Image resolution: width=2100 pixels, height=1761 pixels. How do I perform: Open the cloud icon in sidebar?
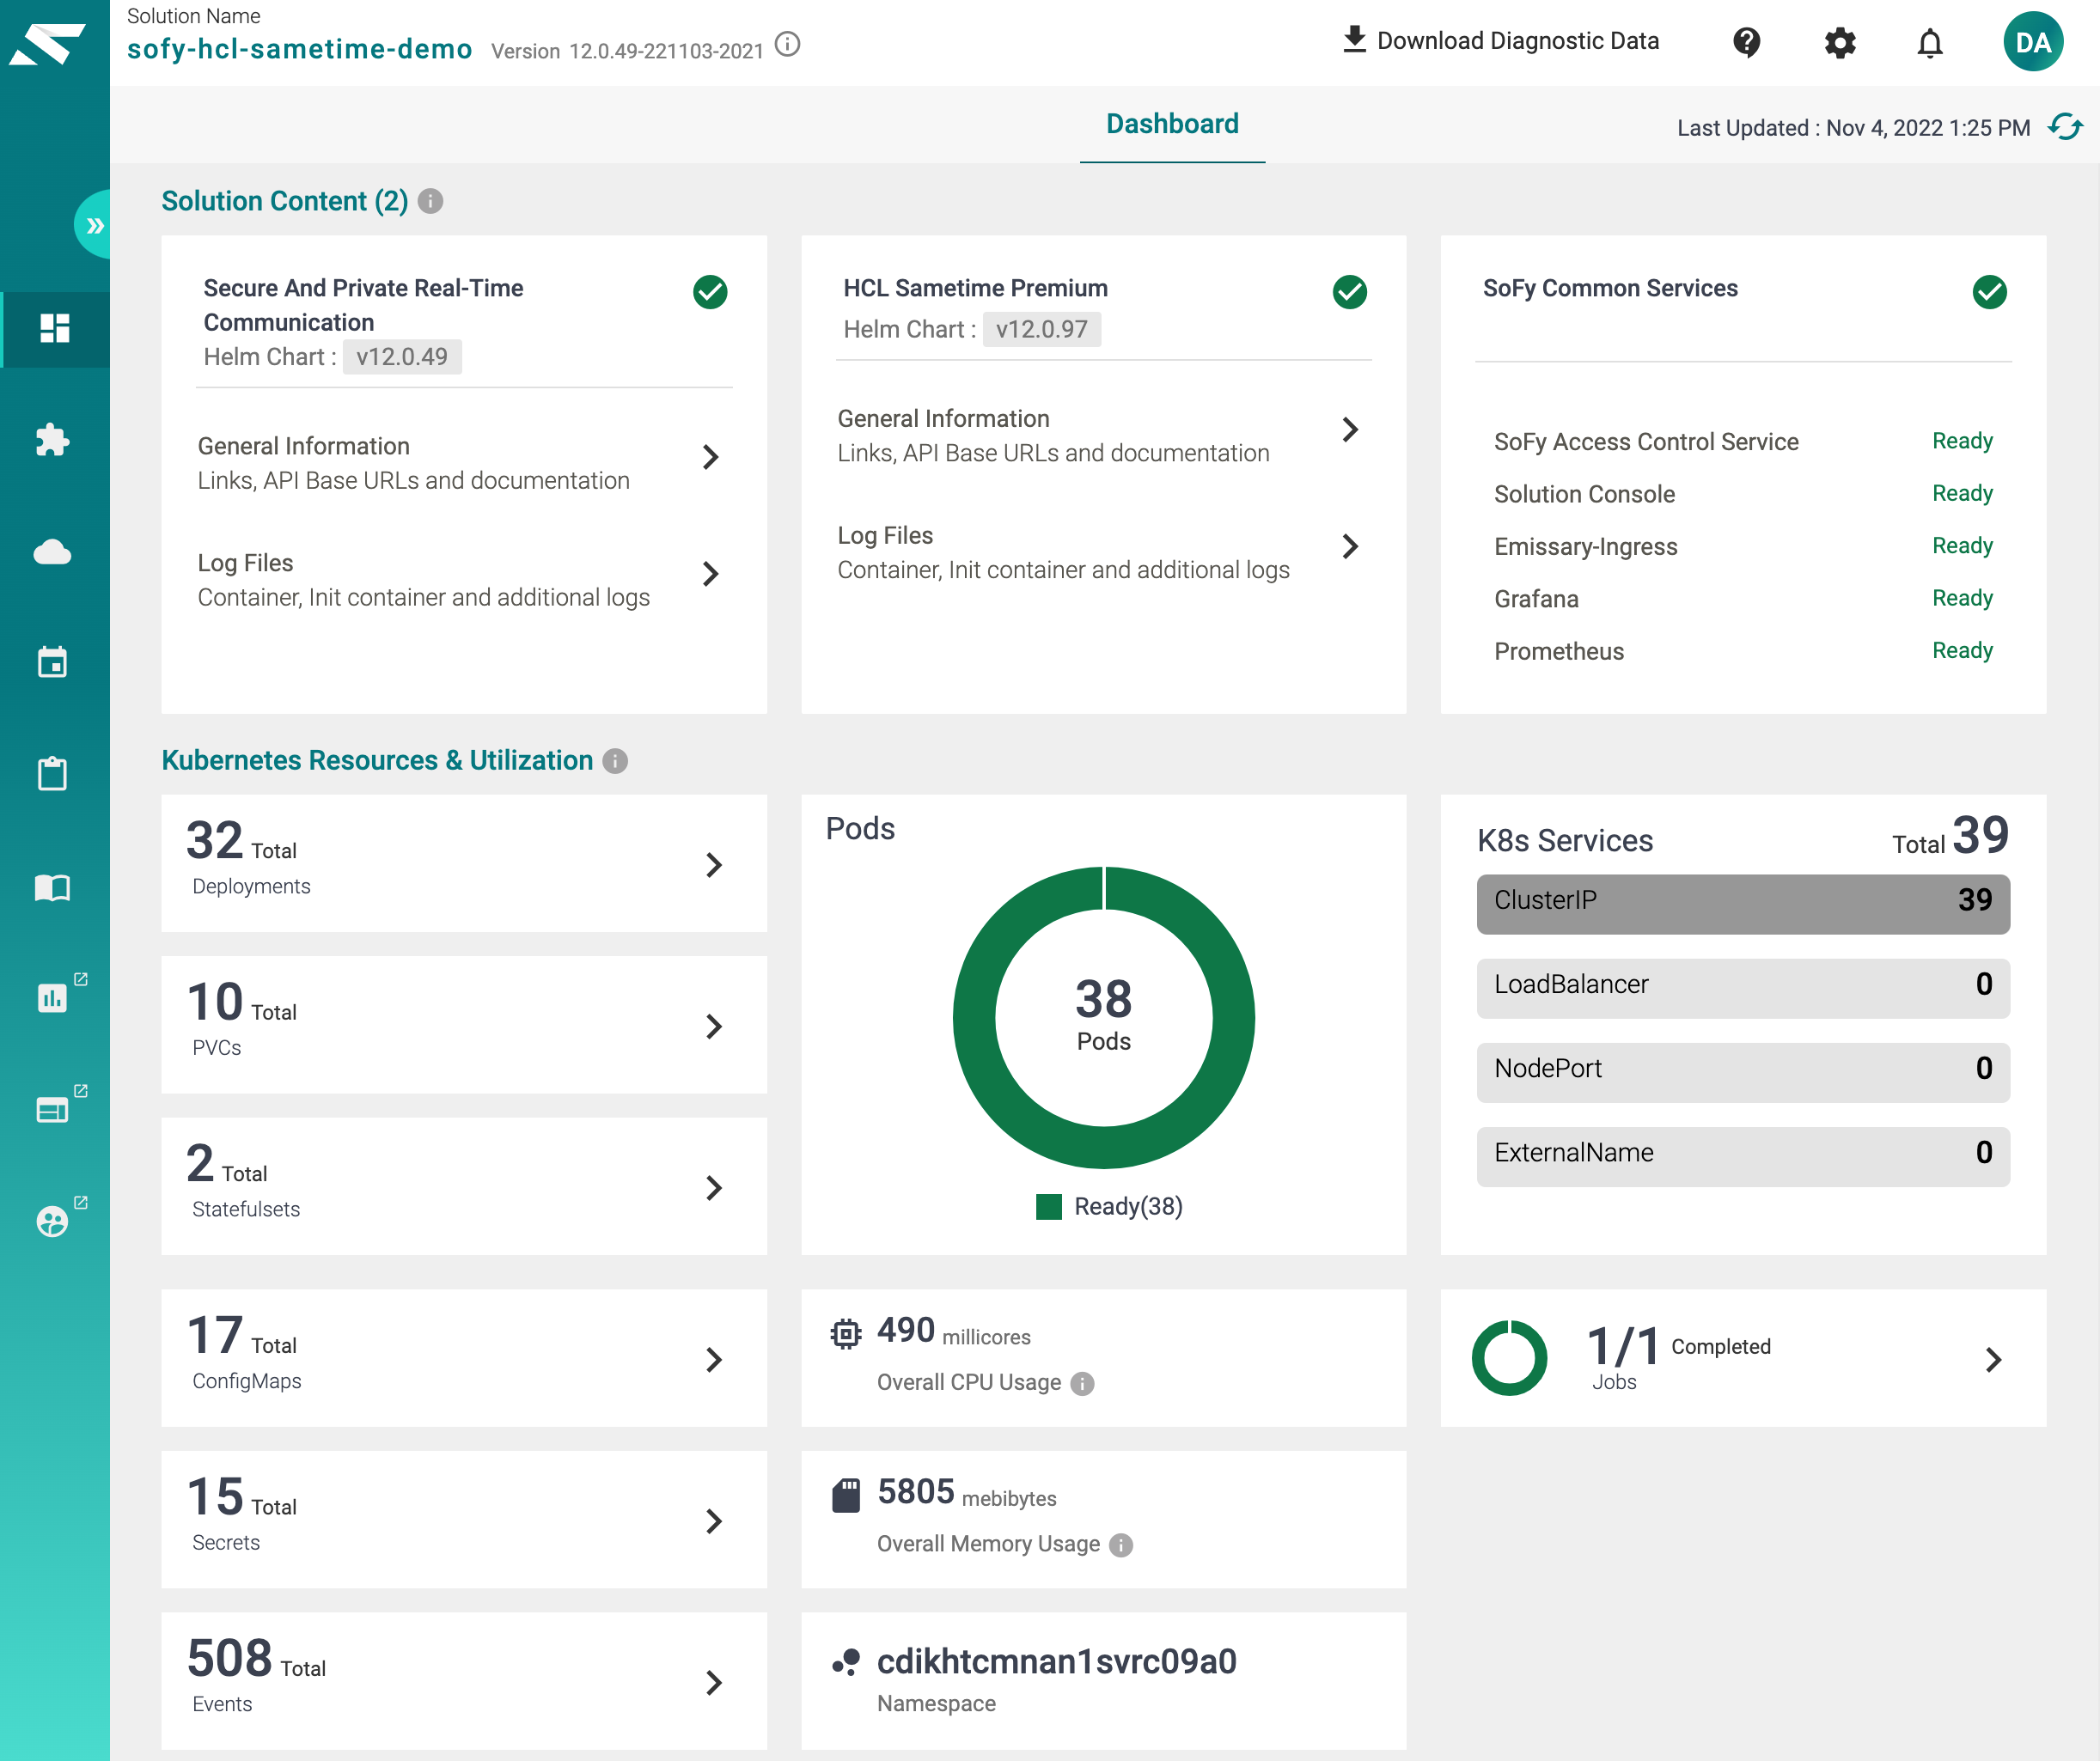point(53,552)
